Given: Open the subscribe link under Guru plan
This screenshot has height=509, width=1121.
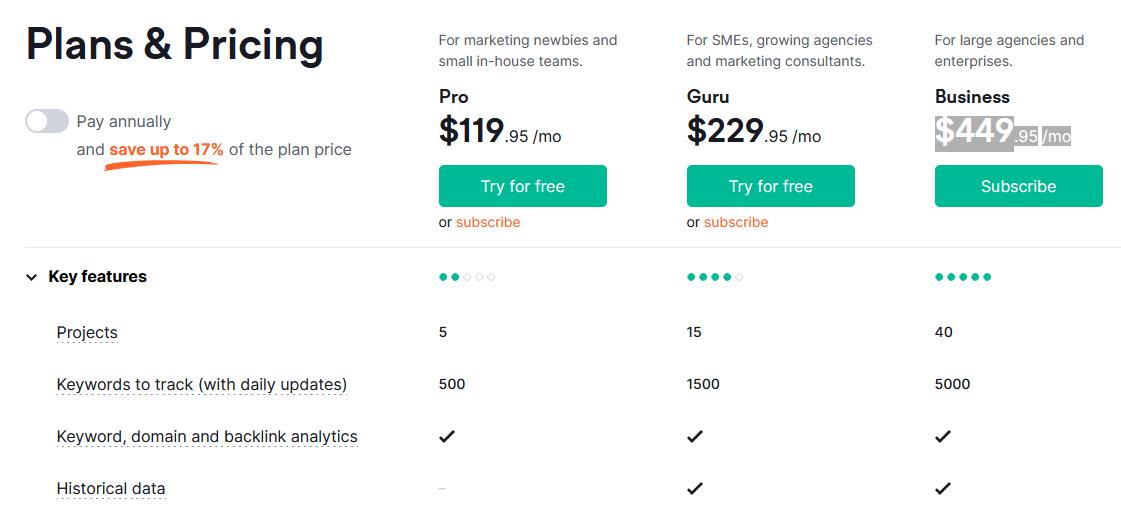Looking at the screenshot, I should pos(736,222).
